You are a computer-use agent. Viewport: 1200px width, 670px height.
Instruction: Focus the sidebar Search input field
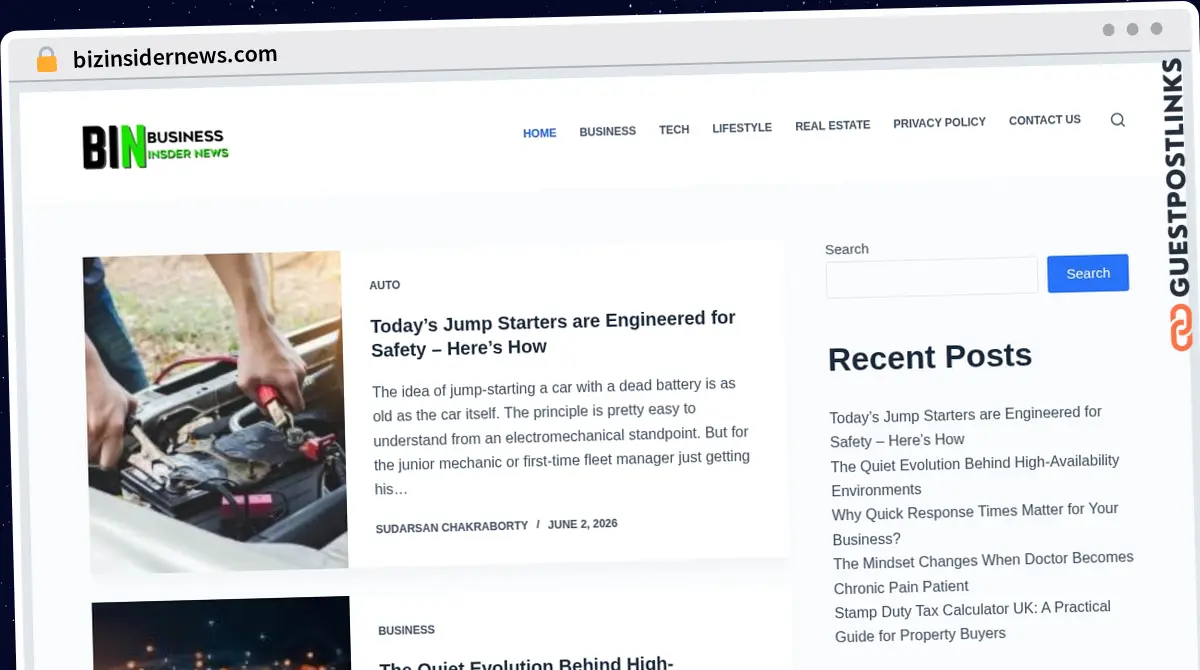tap(932, 277)
